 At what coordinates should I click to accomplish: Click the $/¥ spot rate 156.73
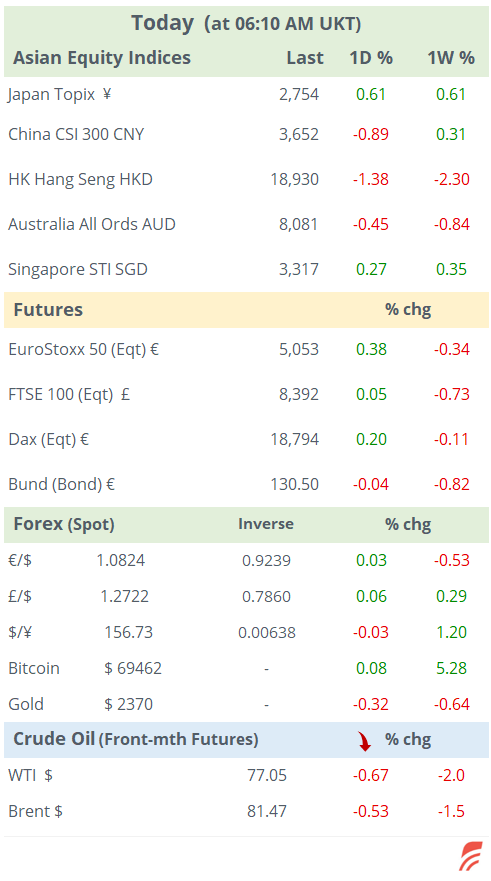(x=129, y=632)
